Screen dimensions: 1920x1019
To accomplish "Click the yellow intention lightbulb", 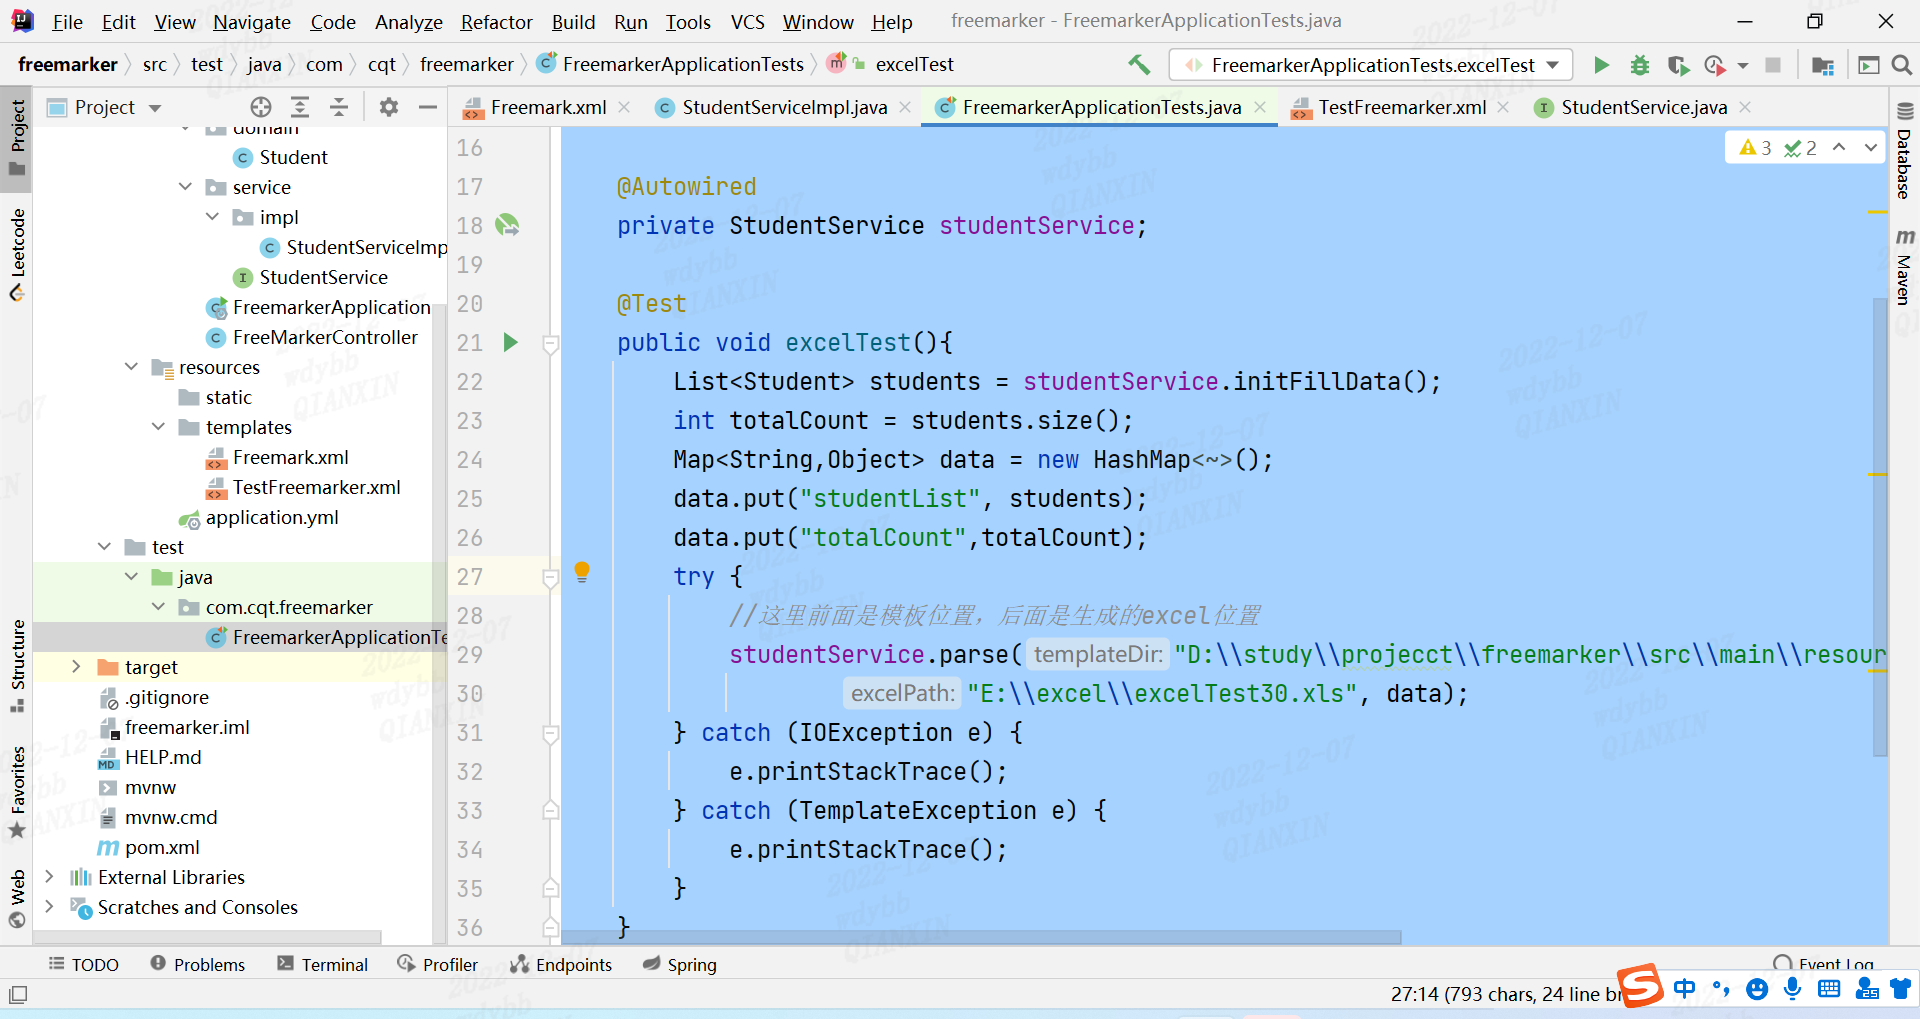I will coord(582,571).
